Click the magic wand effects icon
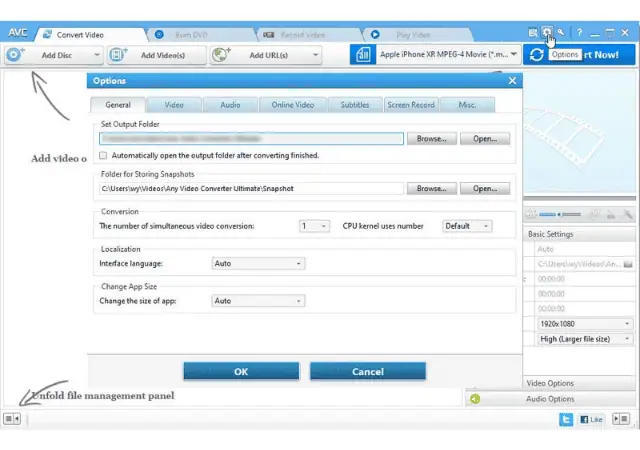Image resolution: width=640 pixels, height=450 pixels. tap(628, 214)
